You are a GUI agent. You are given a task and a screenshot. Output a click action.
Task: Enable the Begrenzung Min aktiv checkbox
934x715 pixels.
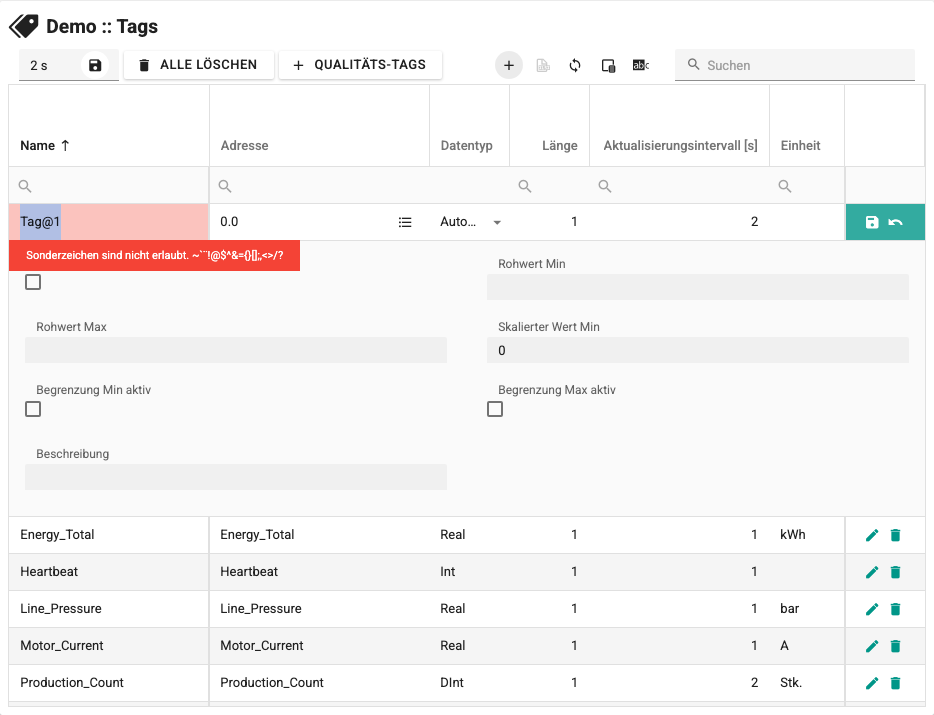click(x=33, y=409)
